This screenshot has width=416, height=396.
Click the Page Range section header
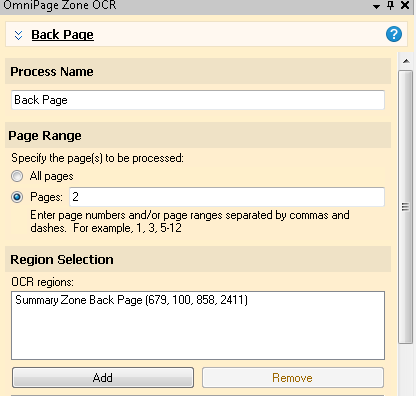tap(198, 135)
